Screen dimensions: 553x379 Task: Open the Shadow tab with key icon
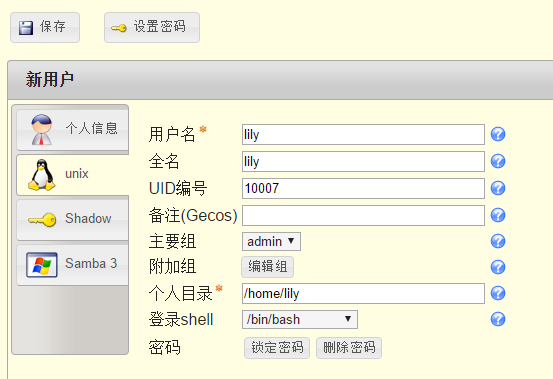(x=73, y=219)
